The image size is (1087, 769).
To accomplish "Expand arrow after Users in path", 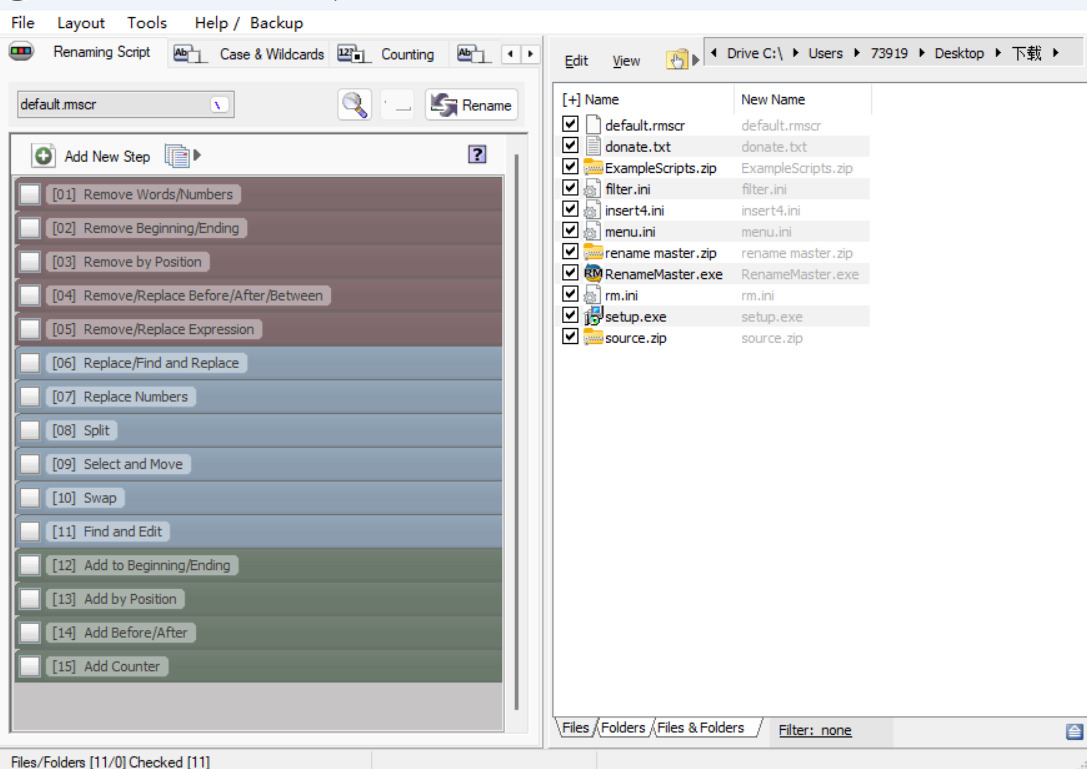I will [x=857, y=53].
